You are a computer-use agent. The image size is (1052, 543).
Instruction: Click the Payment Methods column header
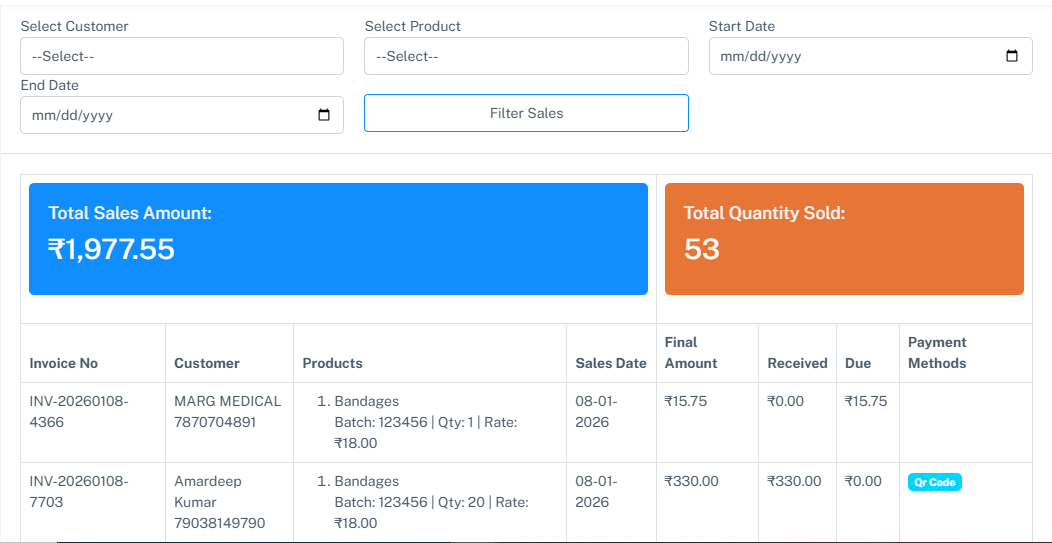pos(937,353)
